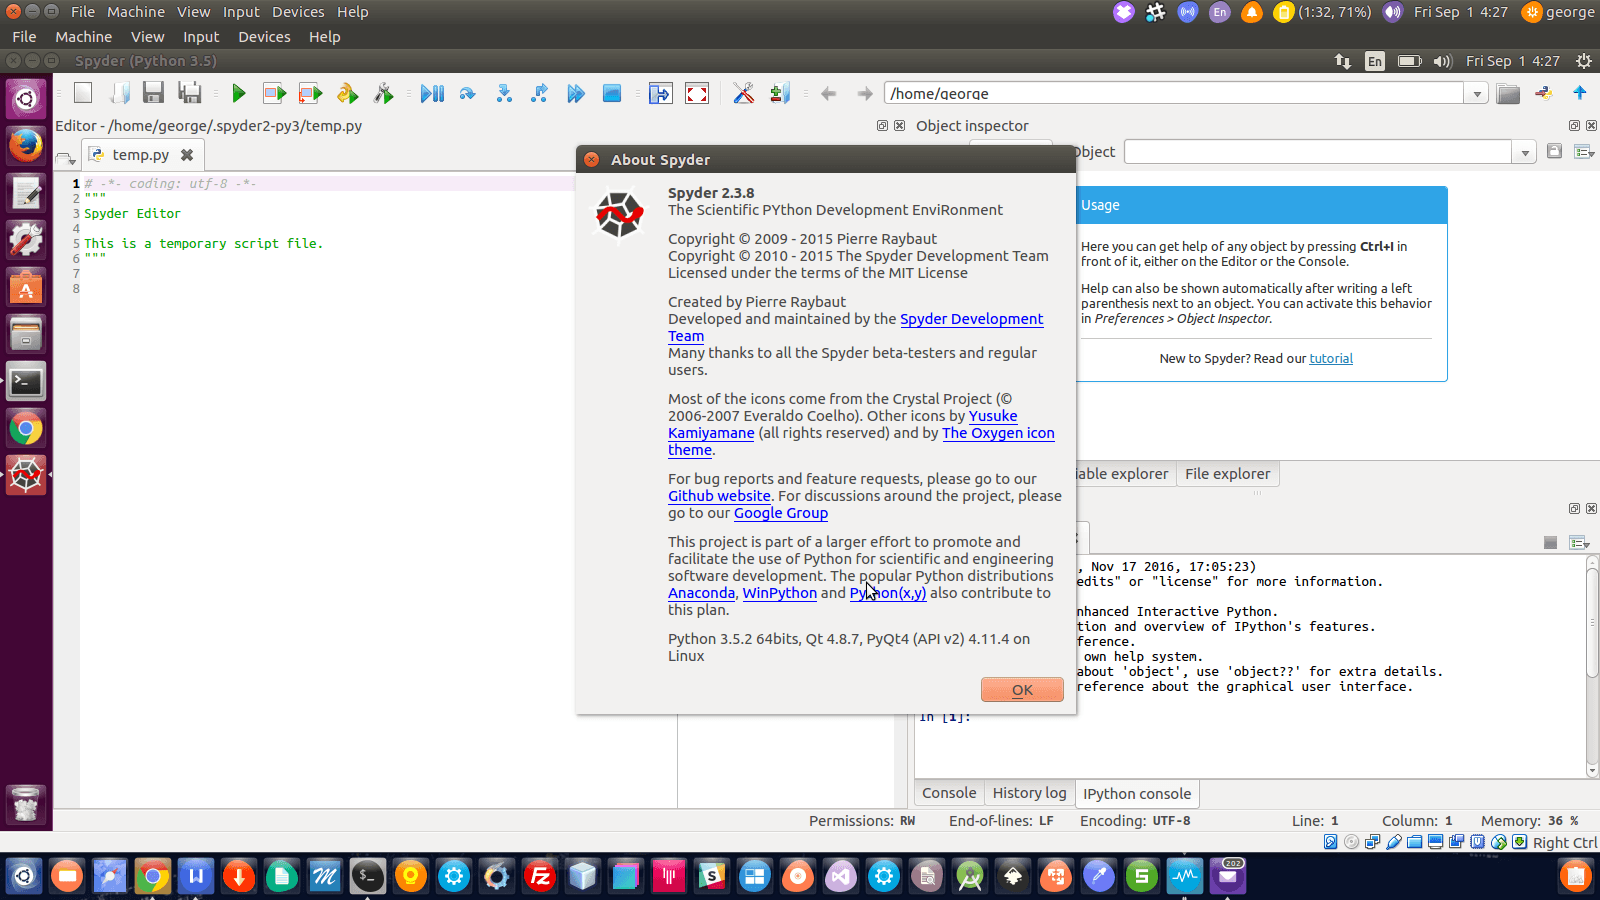Select the History log tab

1029,793
